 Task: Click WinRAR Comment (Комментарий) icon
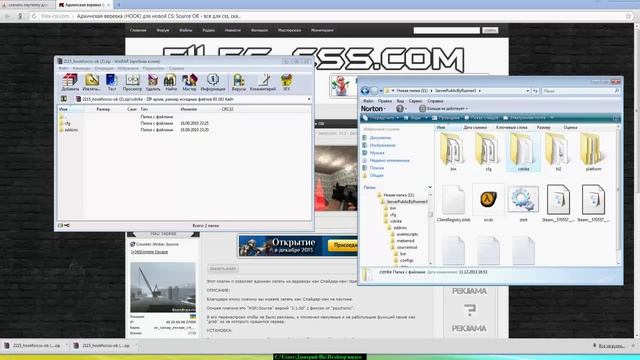click(x=263, y=82)
